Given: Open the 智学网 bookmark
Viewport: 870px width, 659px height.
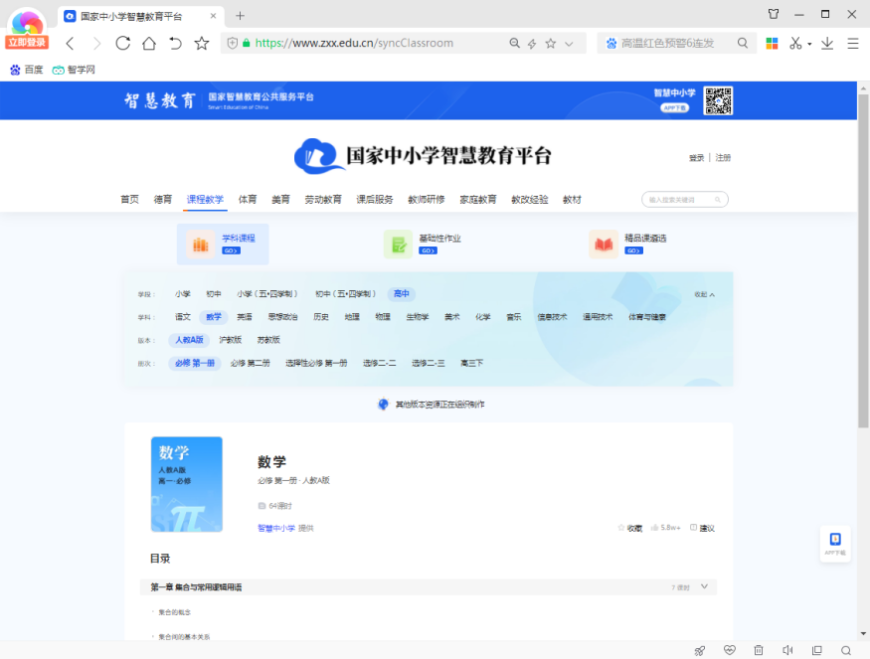Looking at the screenshot, I should coord(74,70).
